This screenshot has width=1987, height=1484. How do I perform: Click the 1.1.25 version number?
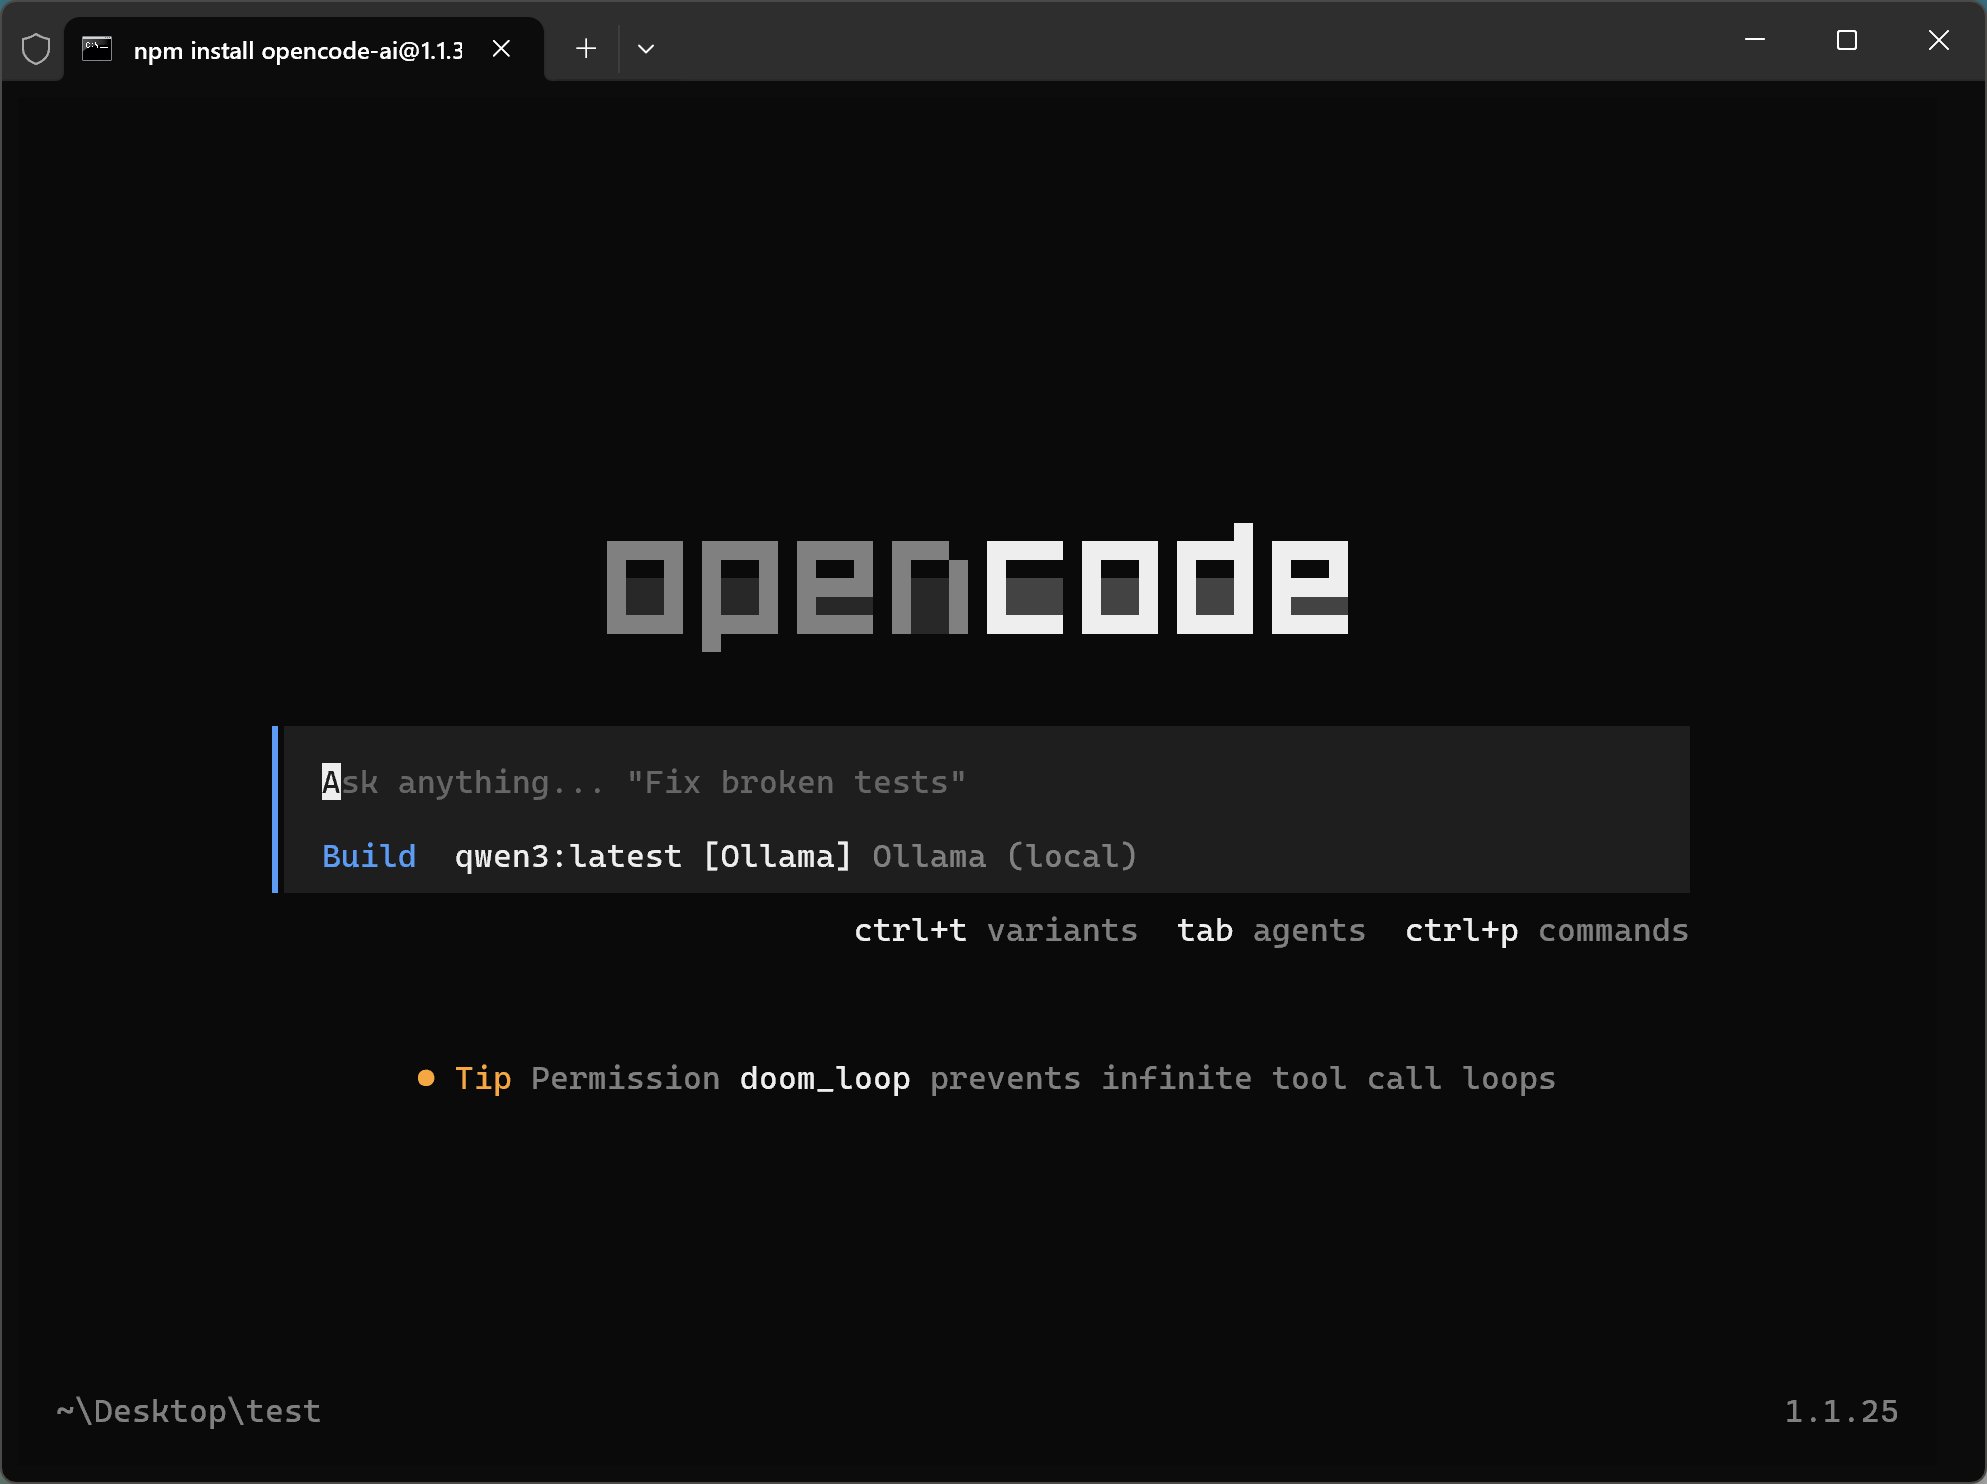pyautogui.click(x=1841, y=1411)
